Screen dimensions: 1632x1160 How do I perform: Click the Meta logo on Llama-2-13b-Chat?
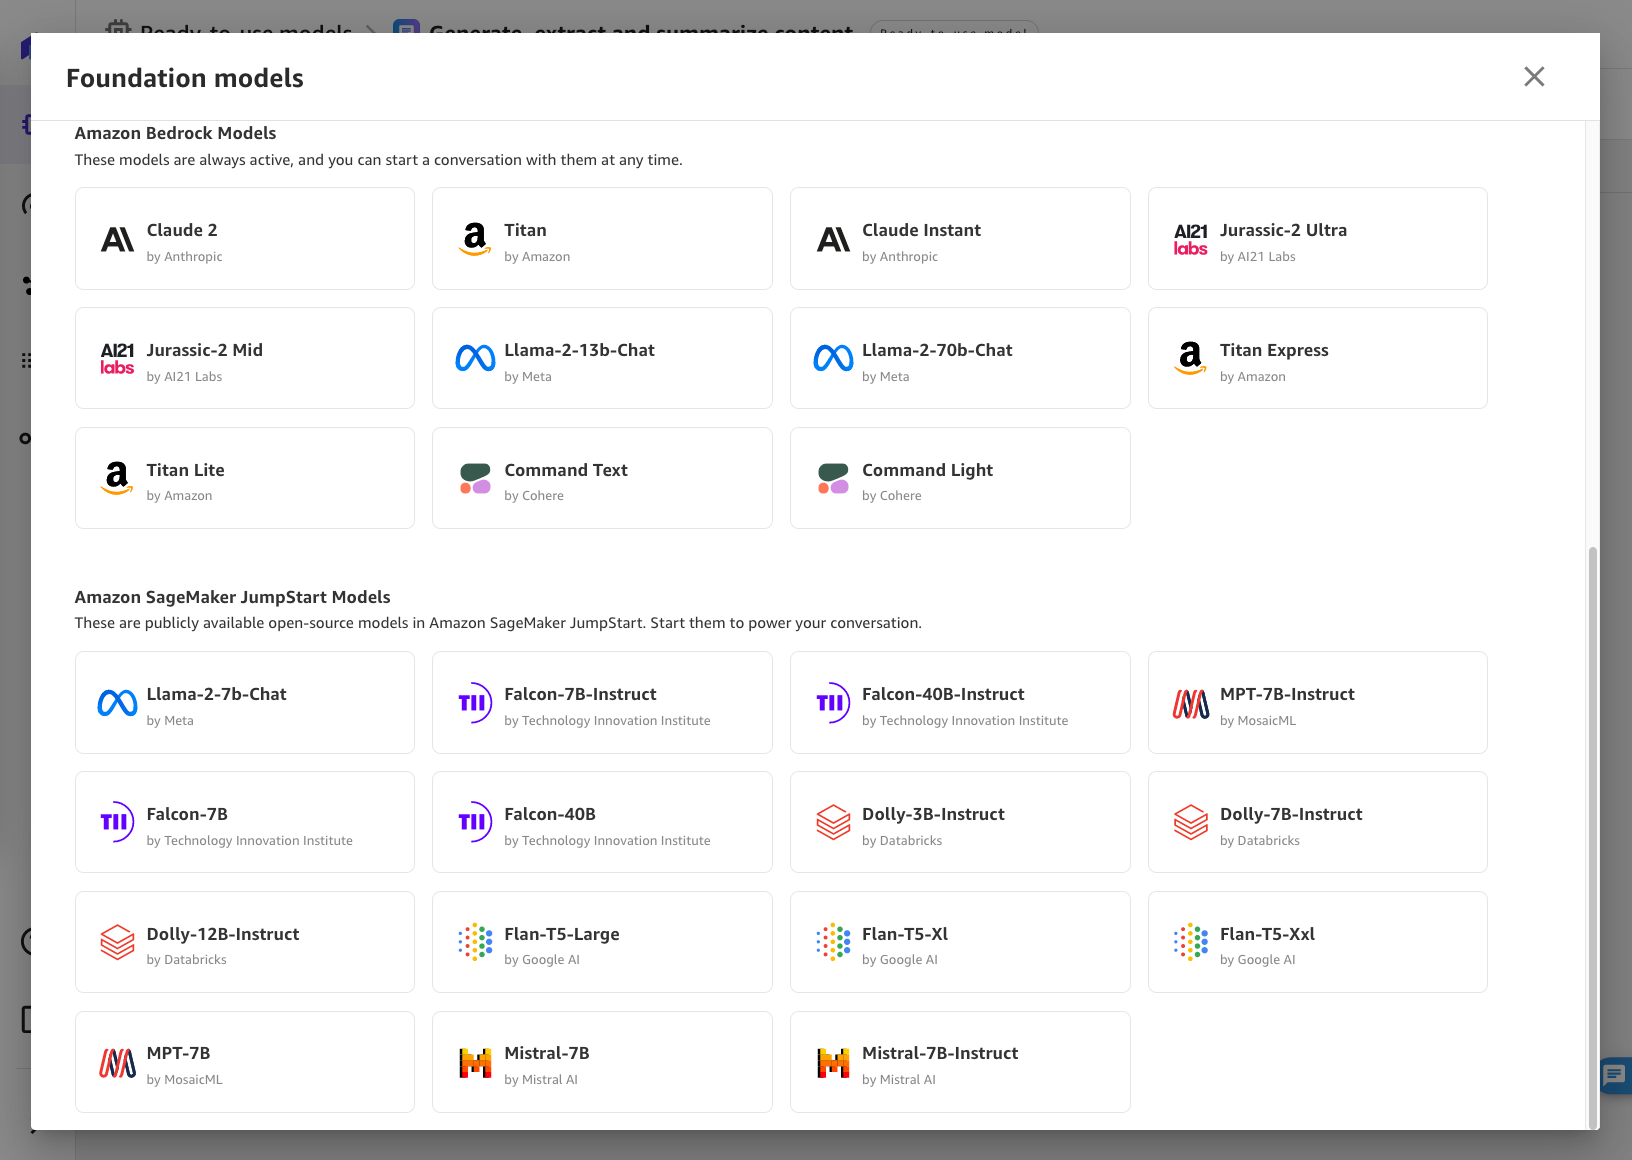(x=475, y=358)
